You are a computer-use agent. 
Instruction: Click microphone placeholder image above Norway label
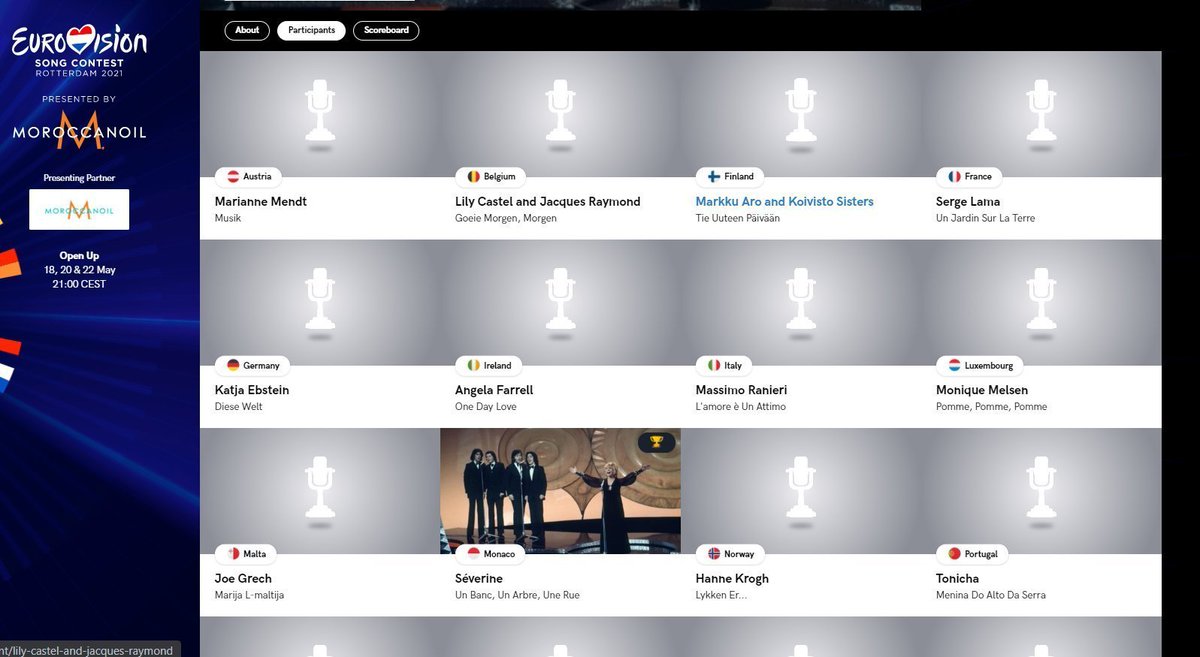click(x=801, y=491)
